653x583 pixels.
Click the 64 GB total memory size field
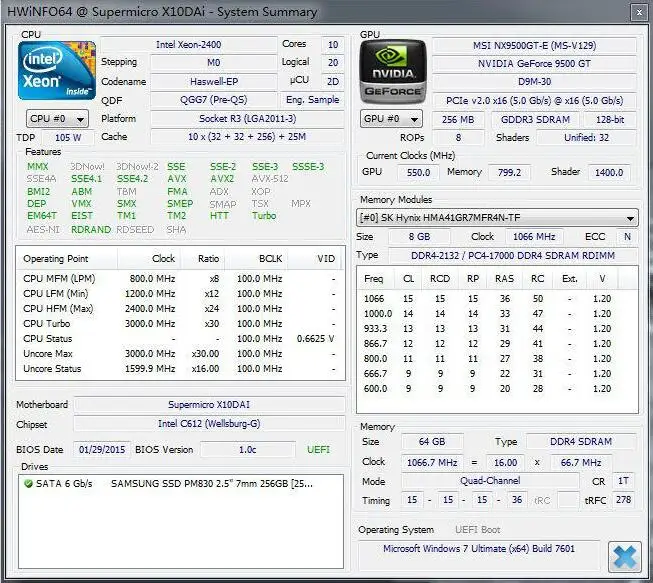coord(432,442)
